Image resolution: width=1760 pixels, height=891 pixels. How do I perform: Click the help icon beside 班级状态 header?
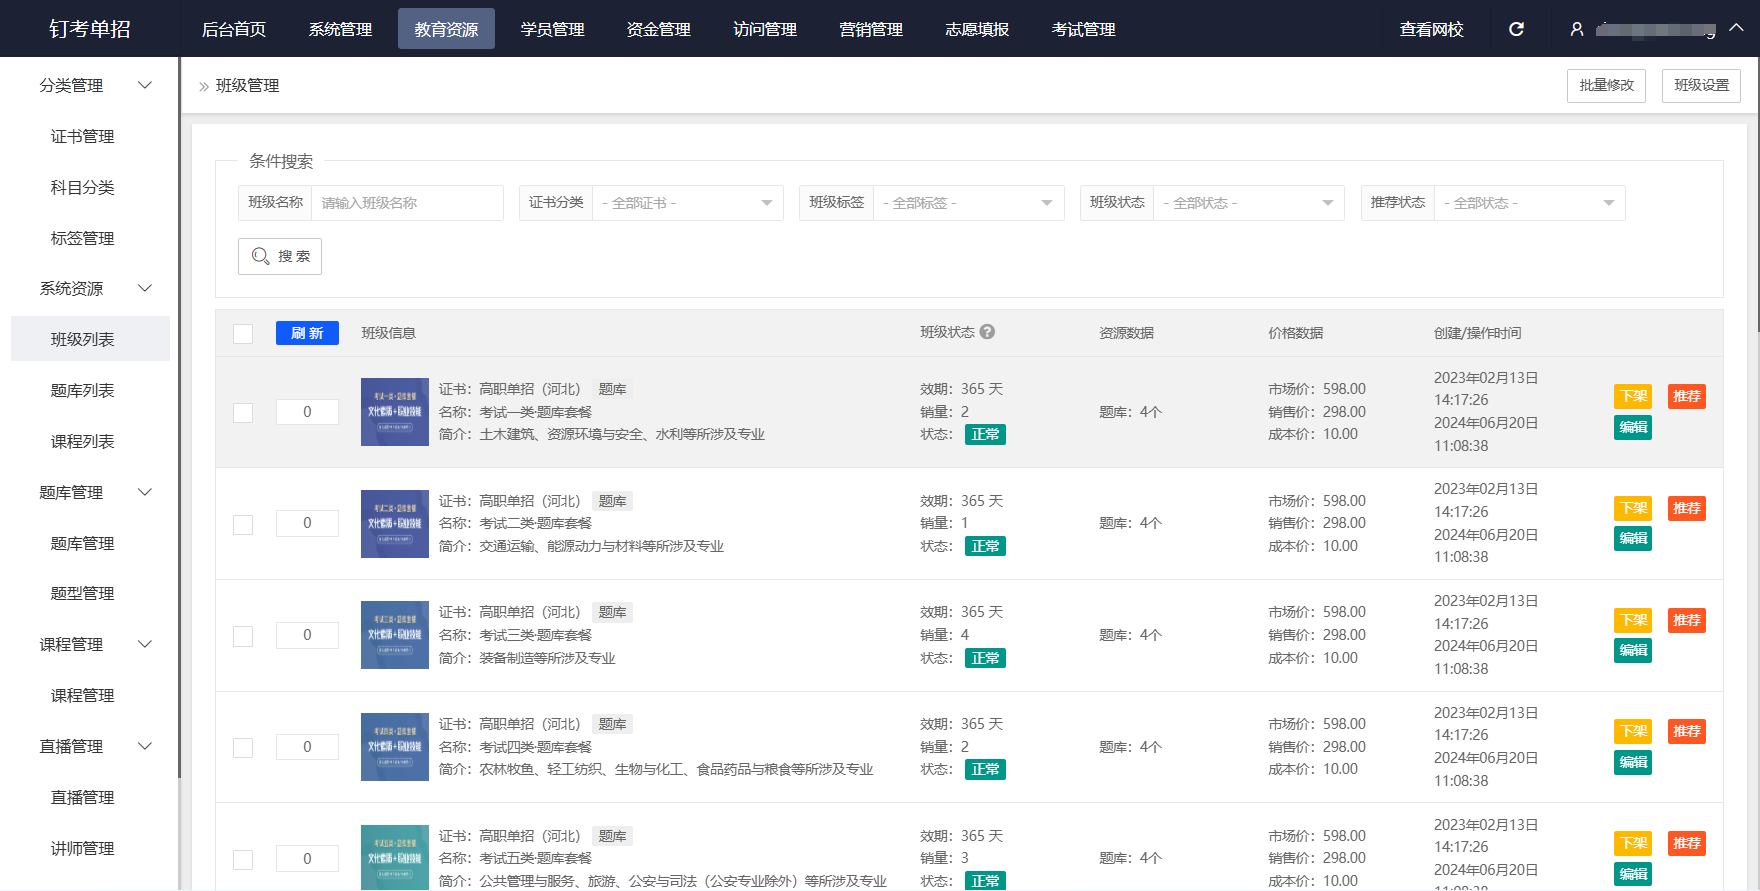(987, 332)
